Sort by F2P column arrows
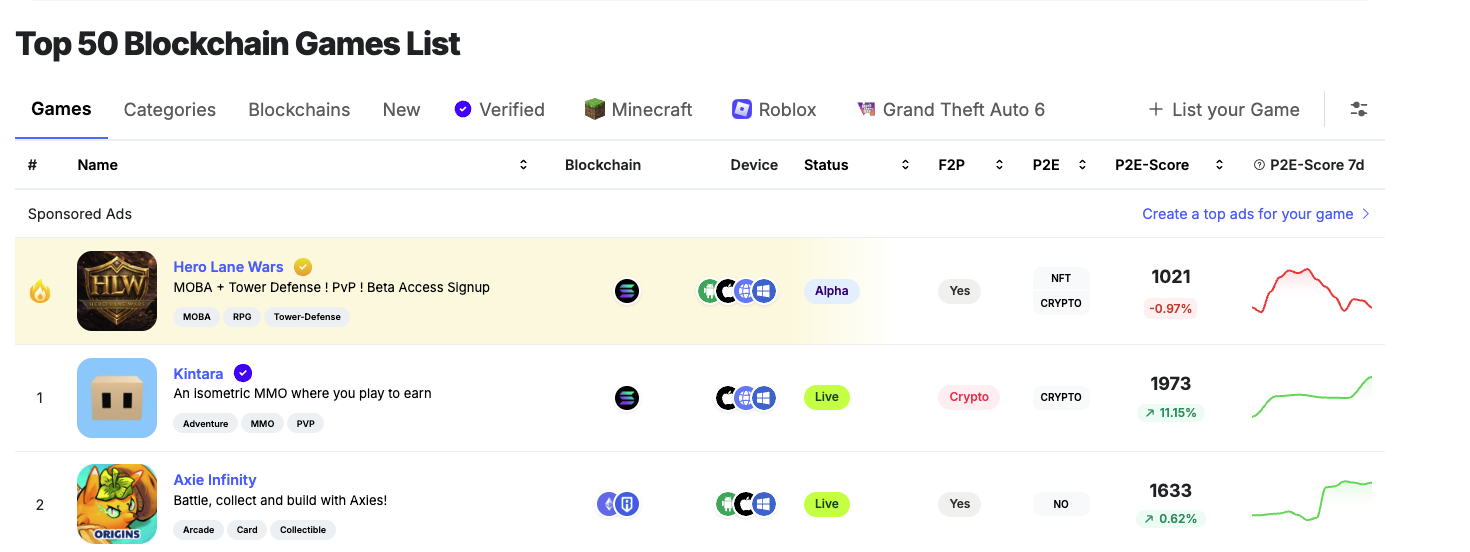The image size is (1470, 552). (x=998, y=165)
